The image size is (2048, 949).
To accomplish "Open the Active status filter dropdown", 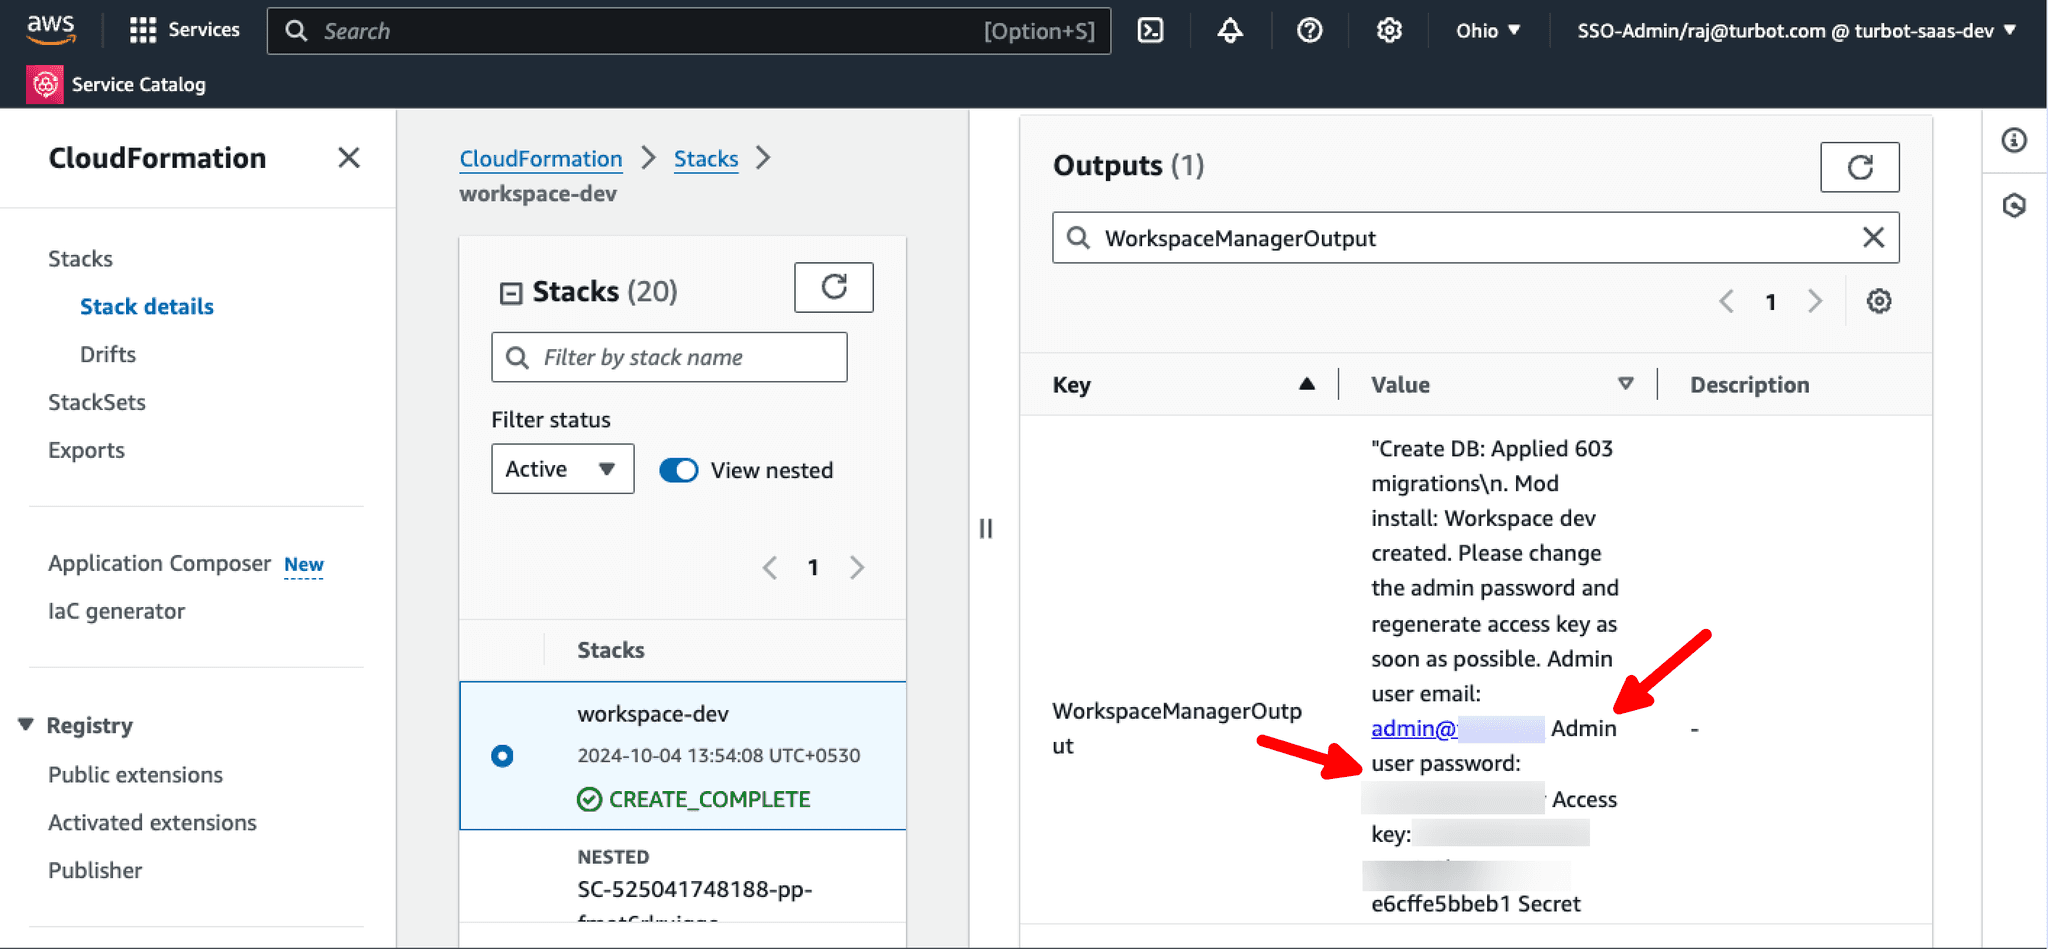I will point(562,468).
